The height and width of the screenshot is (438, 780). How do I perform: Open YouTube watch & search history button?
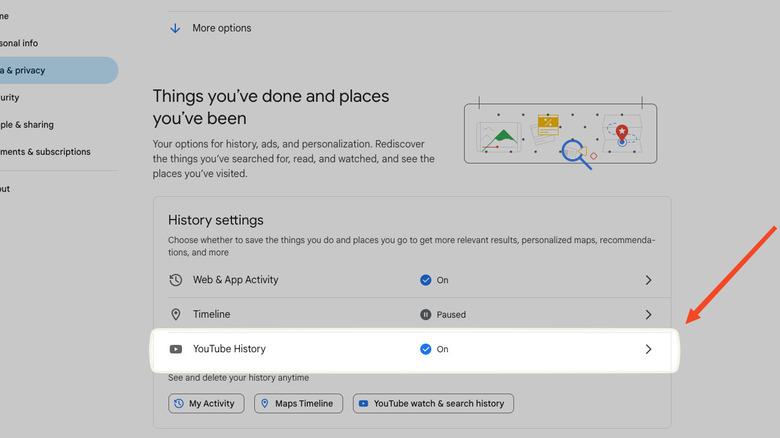tap(433, 403)
